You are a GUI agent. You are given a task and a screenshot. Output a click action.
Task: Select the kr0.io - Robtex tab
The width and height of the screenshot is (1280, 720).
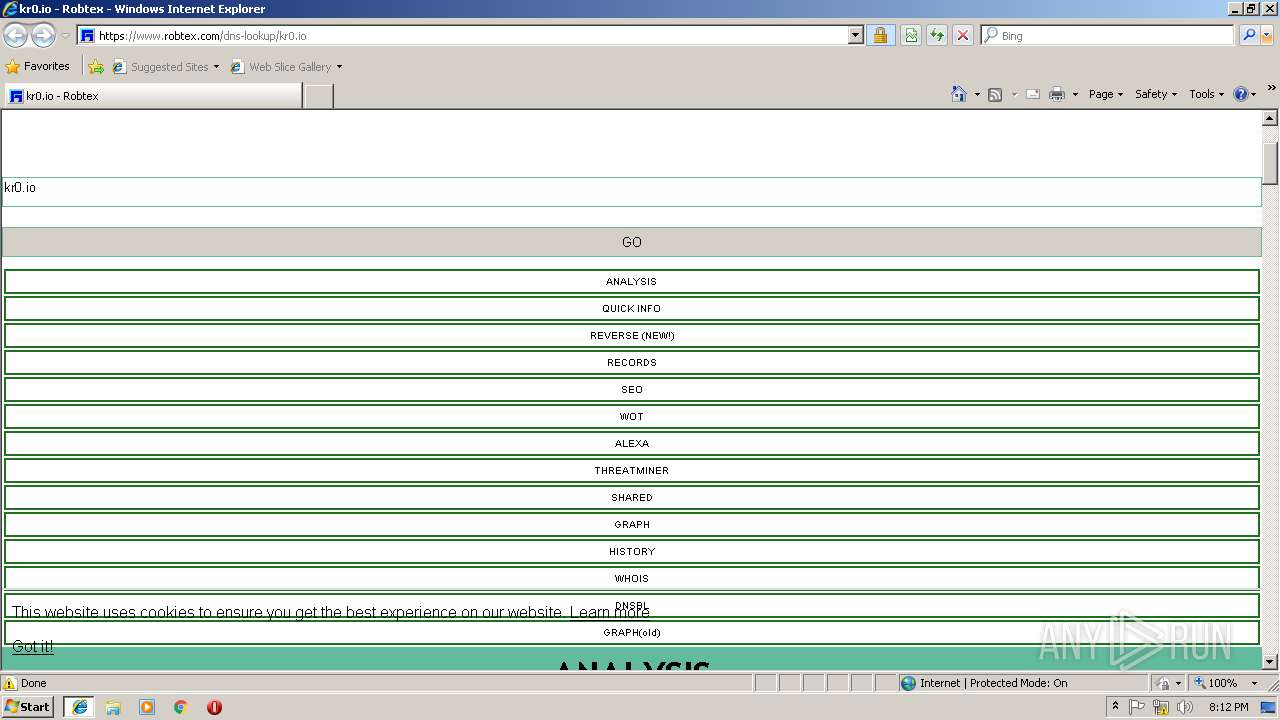[x=152, y=96]
